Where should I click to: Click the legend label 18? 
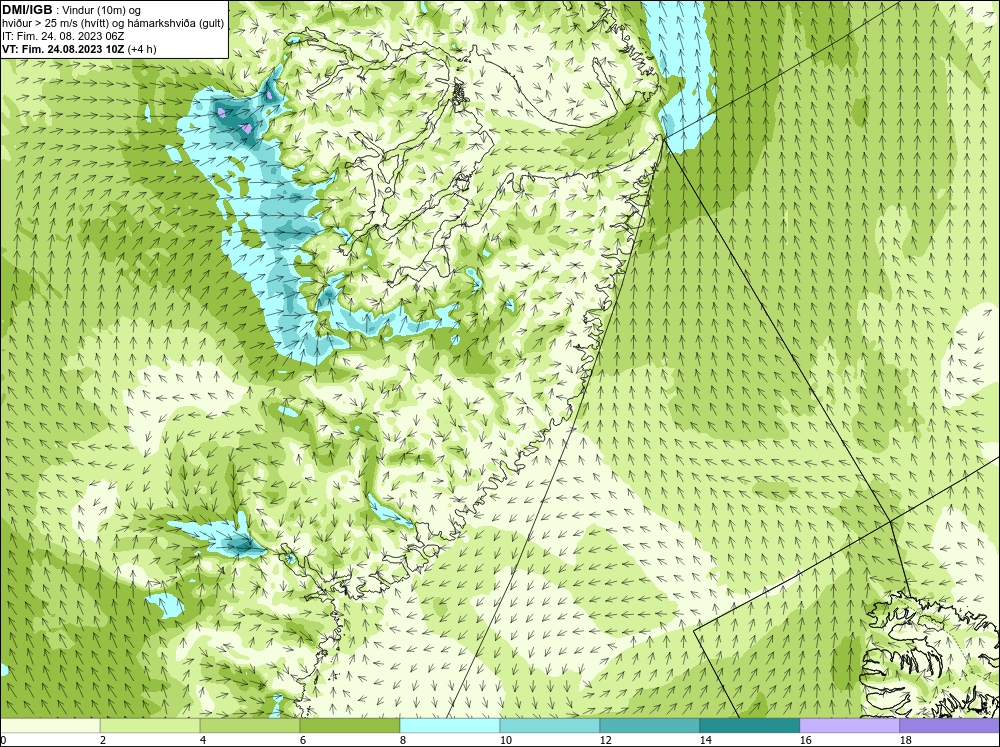pyautogui.click(x=906, y=740)
